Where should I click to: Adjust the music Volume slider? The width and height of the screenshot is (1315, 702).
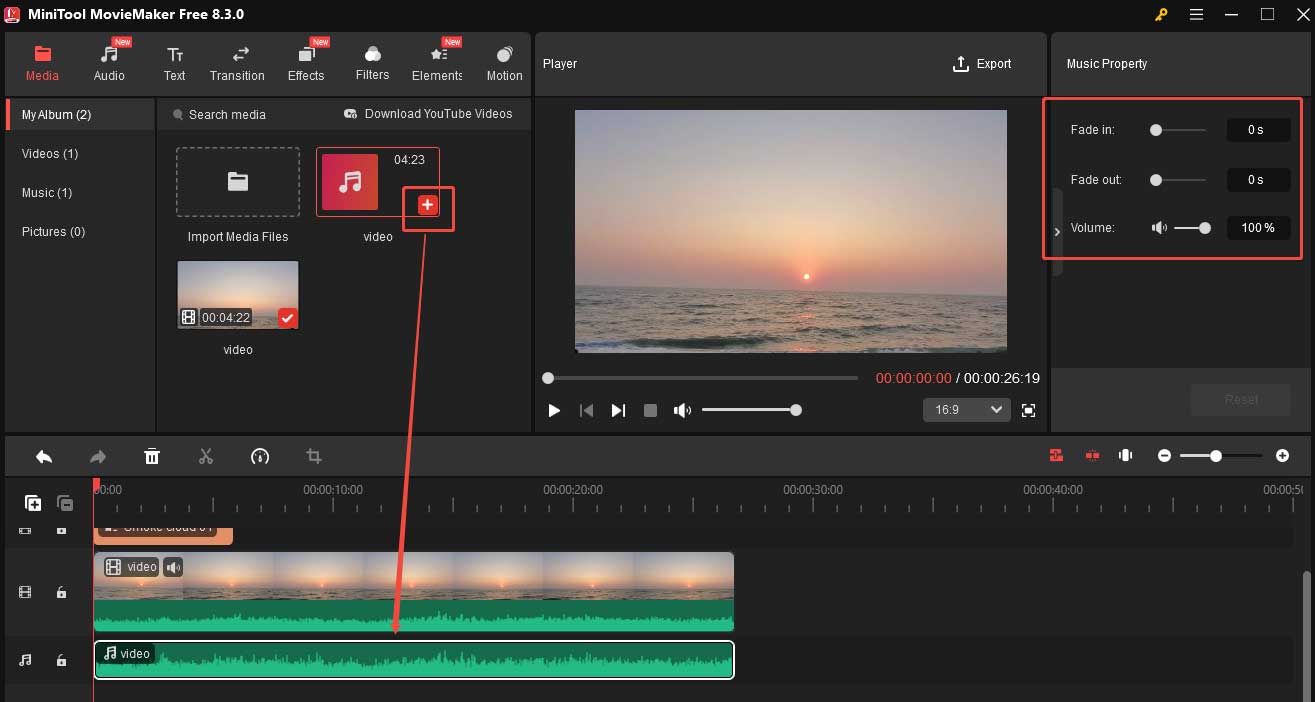point(1192,228)
